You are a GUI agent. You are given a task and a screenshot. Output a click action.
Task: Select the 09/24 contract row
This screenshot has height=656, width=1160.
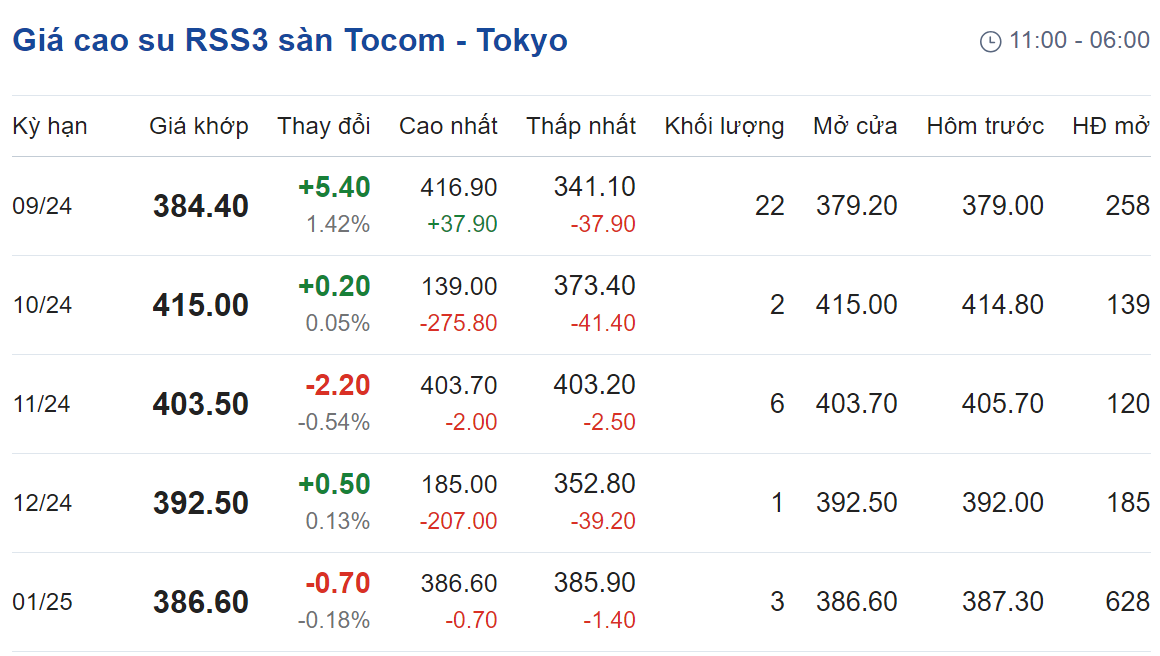coord(581,206)
